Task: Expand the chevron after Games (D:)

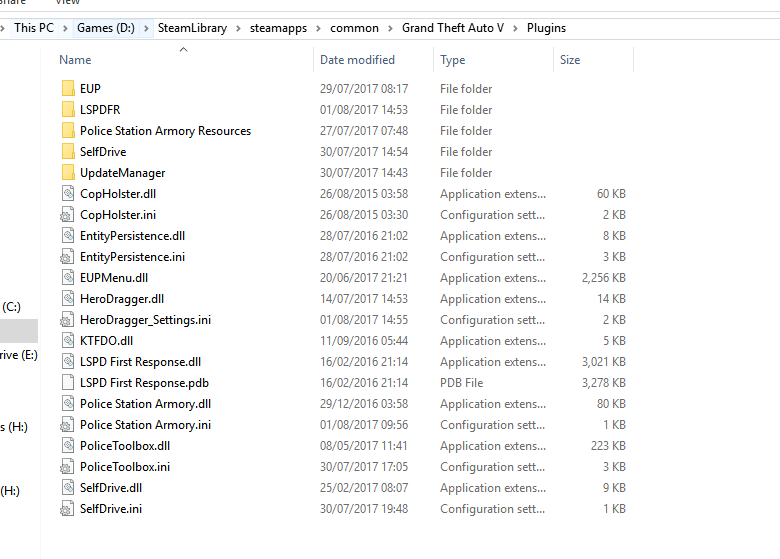Action: (x=146, y=28)
